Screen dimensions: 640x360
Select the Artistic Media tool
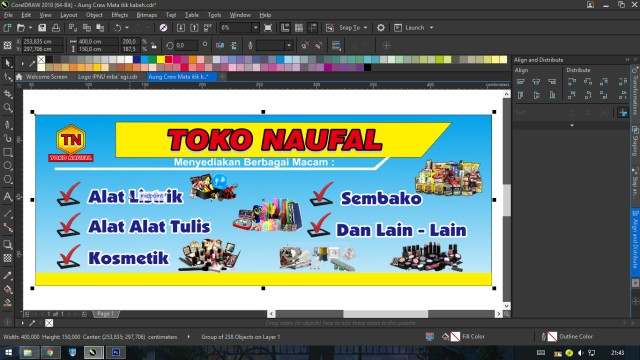(x=7, y=138)
